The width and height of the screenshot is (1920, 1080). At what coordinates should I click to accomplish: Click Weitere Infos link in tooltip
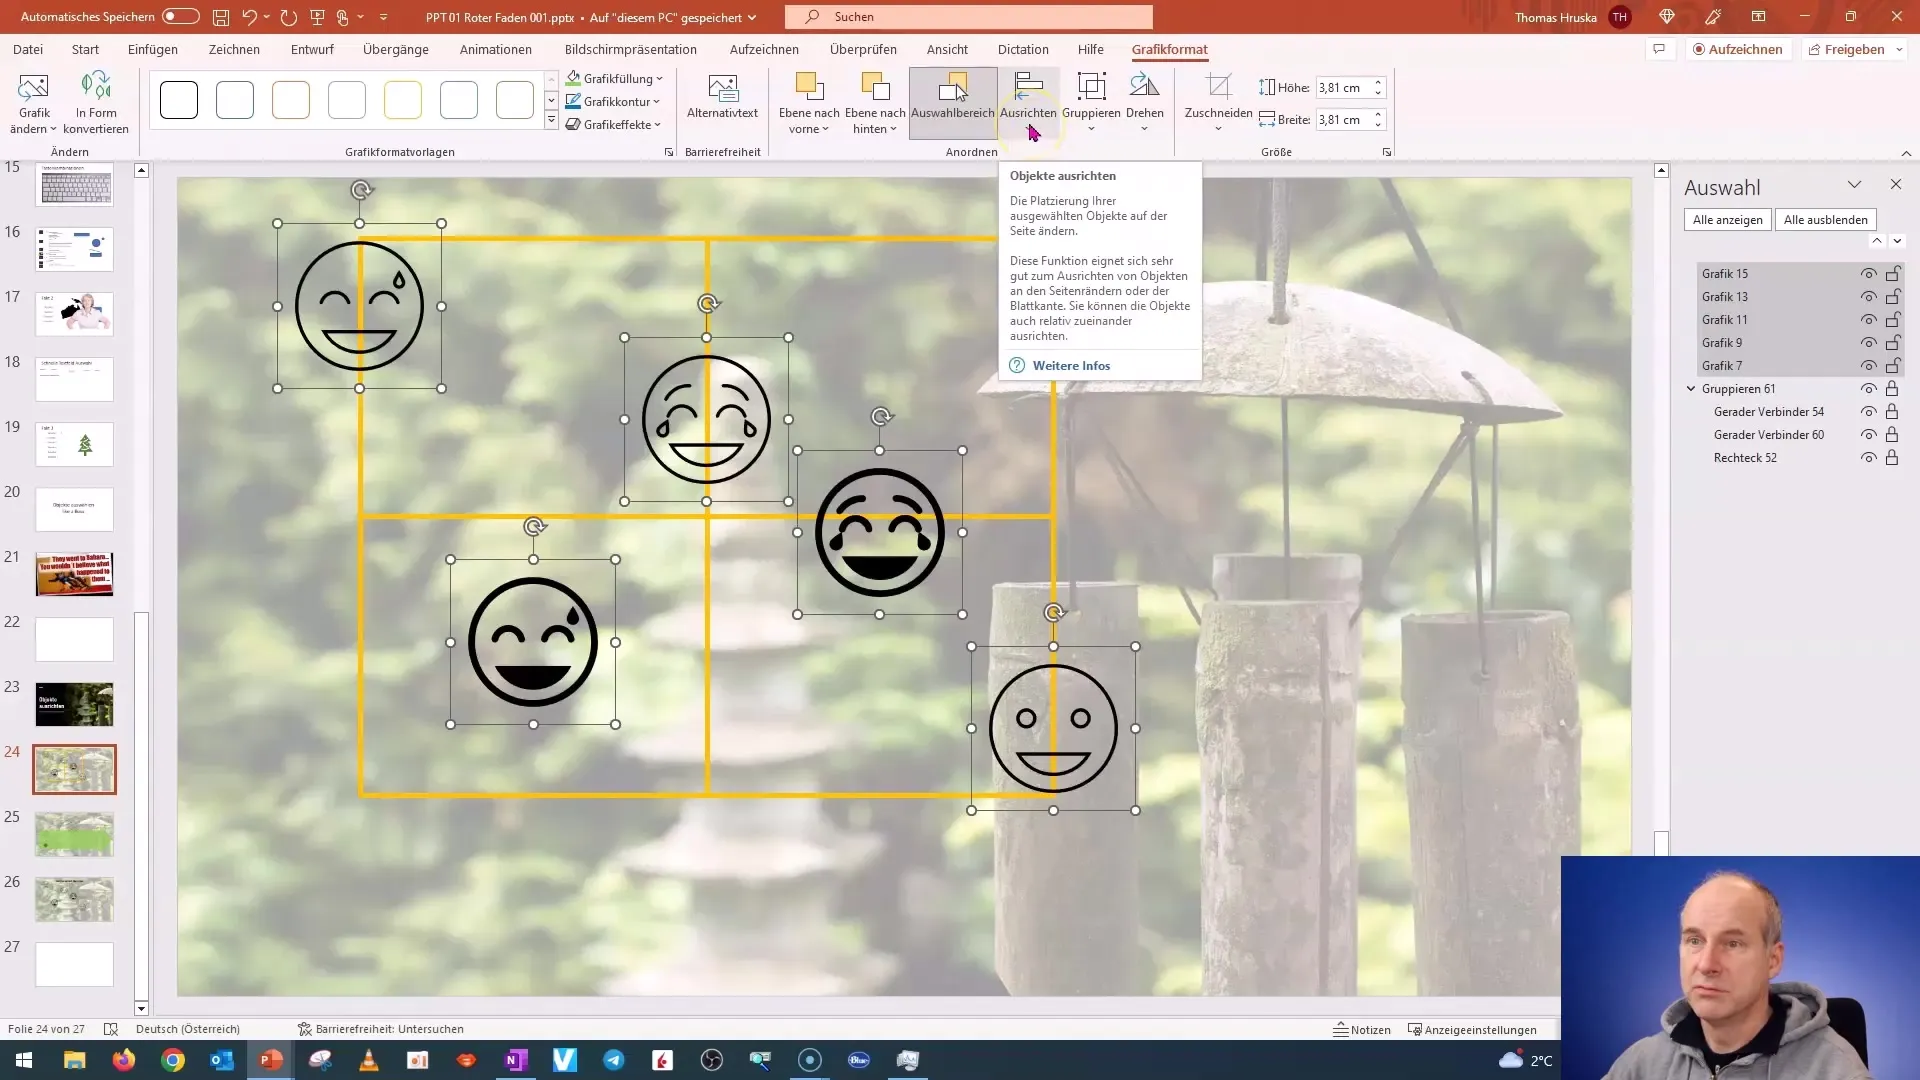1071,366
